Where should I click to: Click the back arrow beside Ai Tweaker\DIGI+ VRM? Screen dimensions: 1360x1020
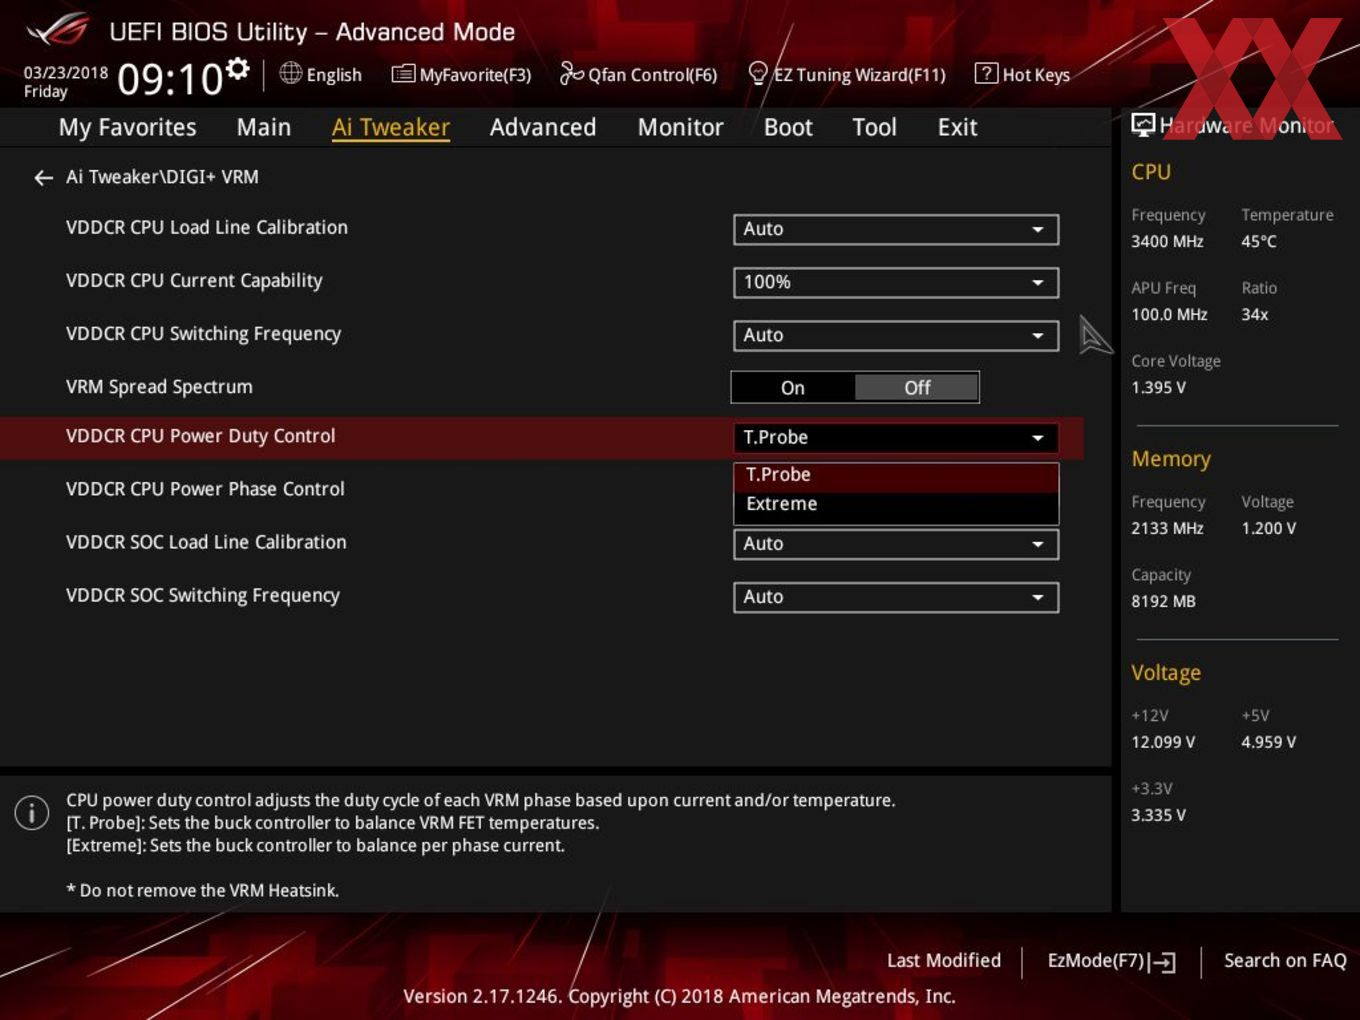[43, 178]
